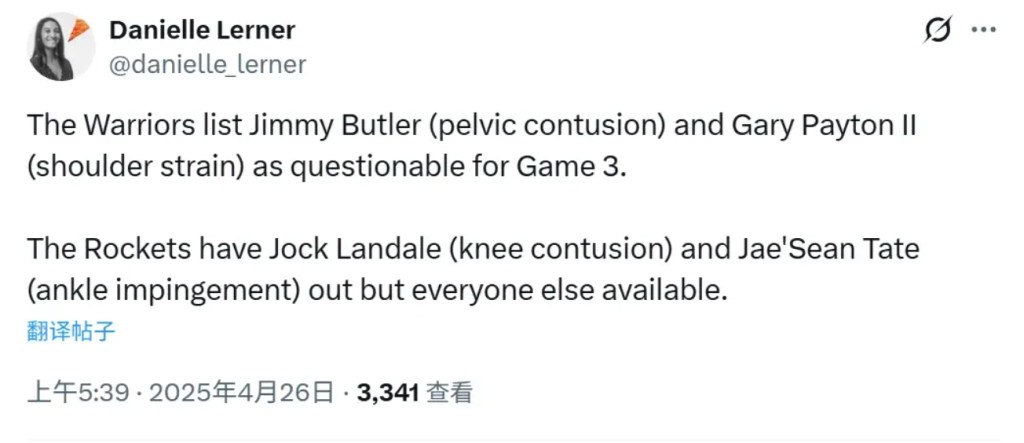Click the pizza emoji beside the name
Screen dimensions: 1024x443
click(x=80, y=25)
